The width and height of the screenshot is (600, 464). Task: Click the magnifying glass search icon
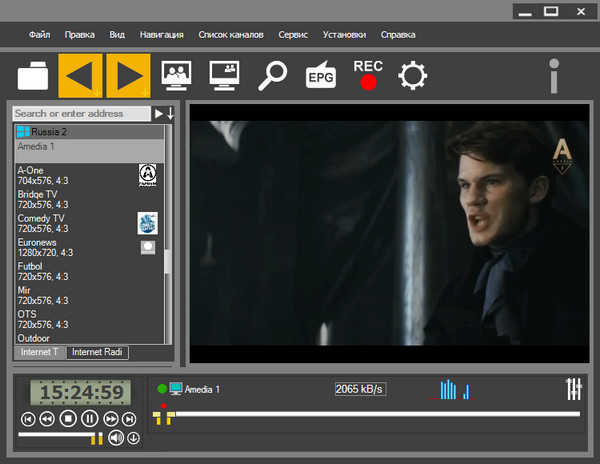pyautogui.click(x=272, y=75)
